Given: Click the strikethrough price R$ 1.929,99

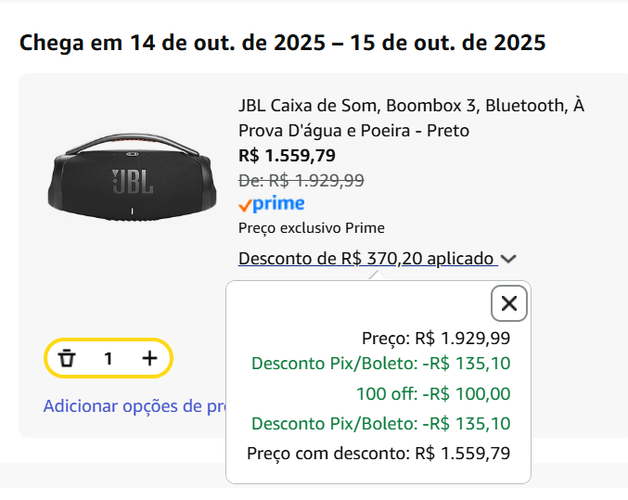Looking at the screenshot, I should tap(301, 180).
